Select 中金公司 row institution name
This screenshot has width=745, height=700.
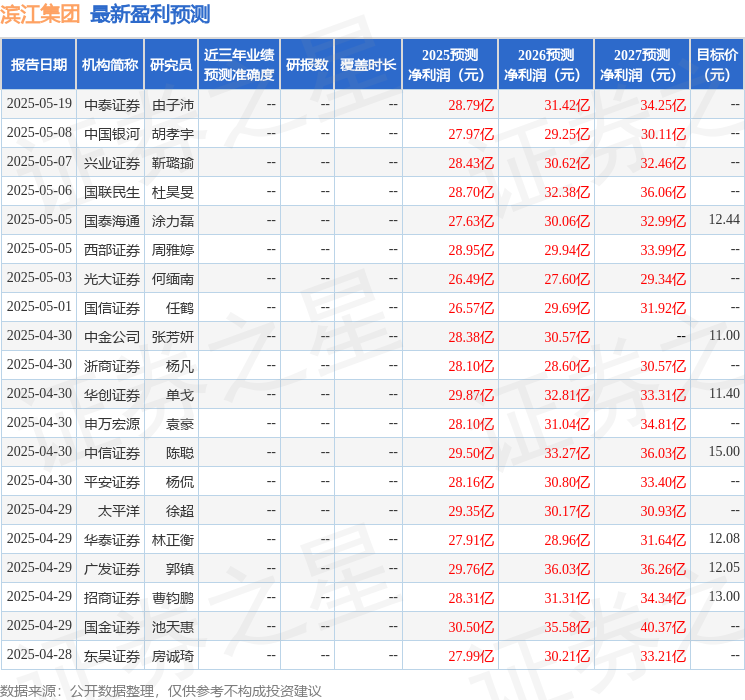[x=111, y=336]
